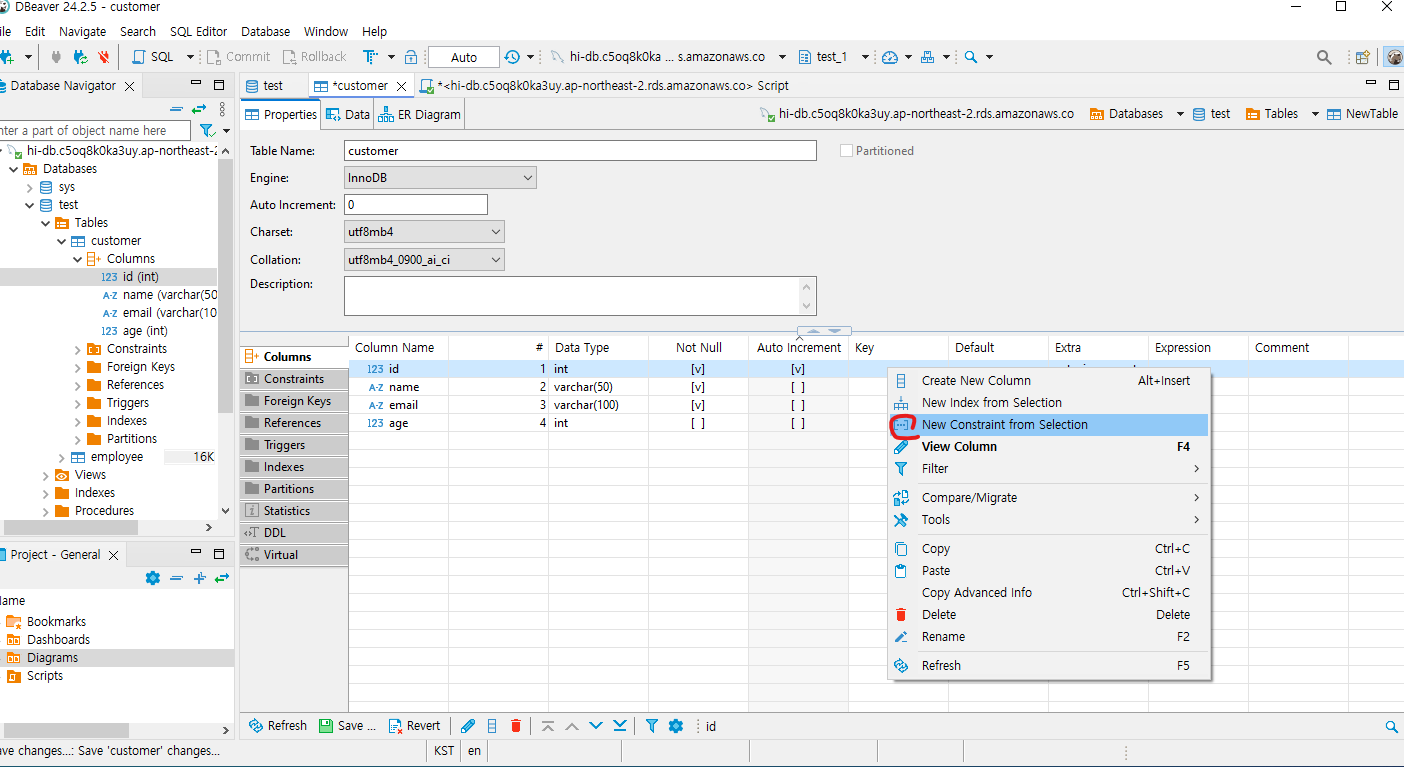Click the Auto Increment value field
1404x767 pixels.
416,205
